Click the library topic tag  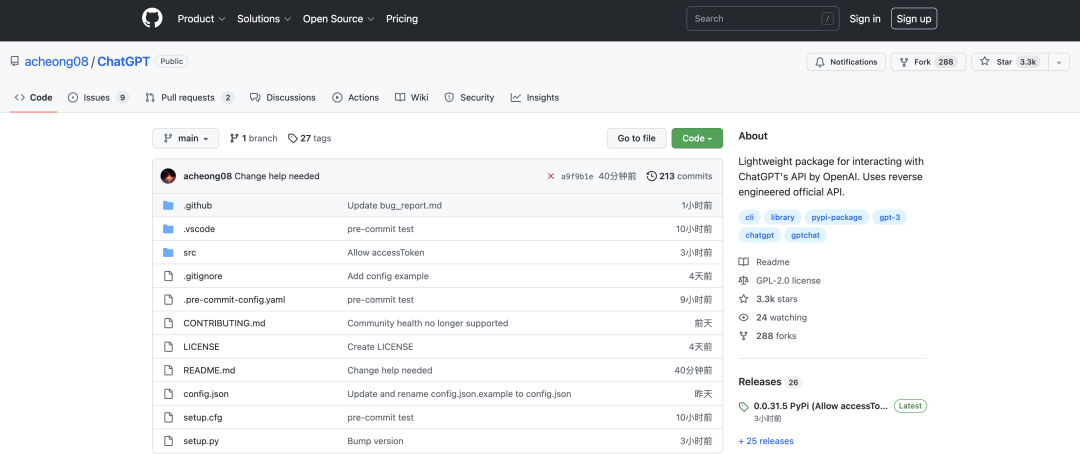782,217
